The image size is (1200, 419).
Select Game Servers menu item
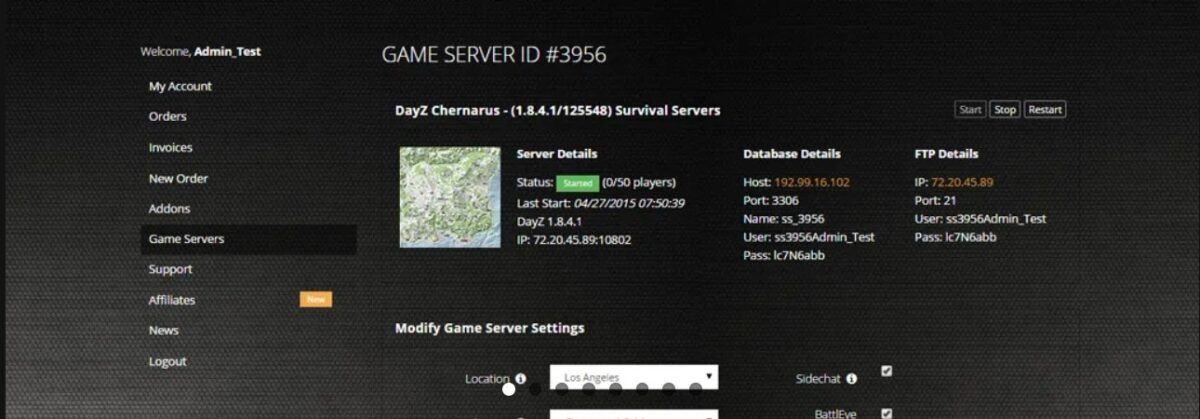[248, 239]
